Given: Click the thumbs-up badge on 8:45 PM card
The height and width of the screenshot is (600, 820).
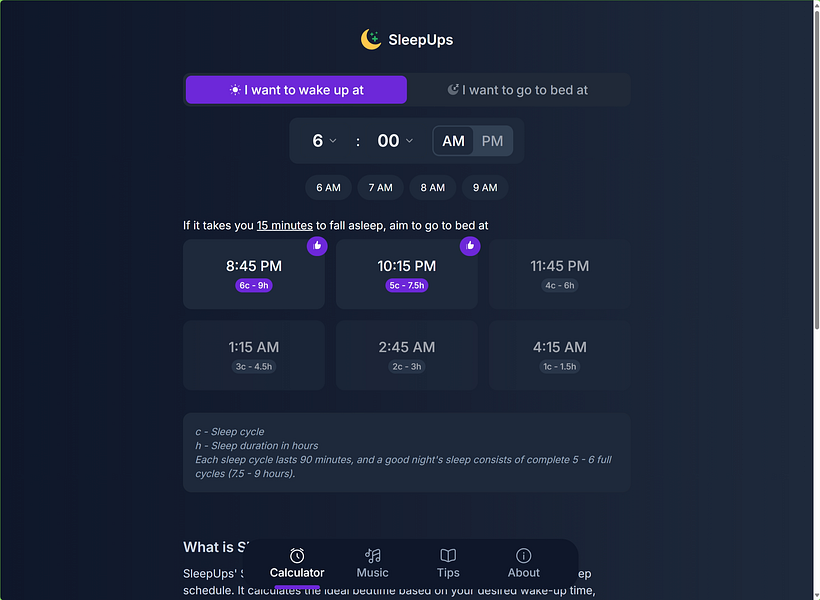Looking at the screenshot, I should (x=317, y=245).
